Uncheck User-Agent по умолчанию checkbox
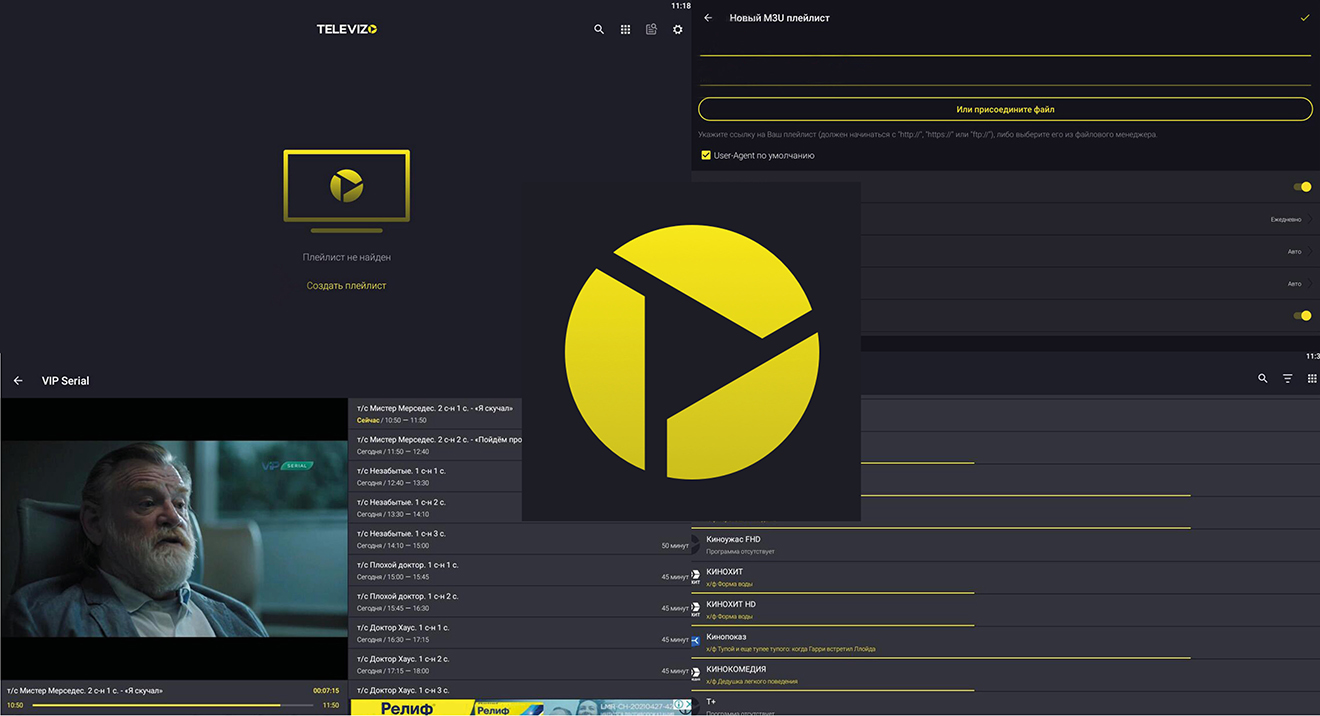 pos(706,156)
